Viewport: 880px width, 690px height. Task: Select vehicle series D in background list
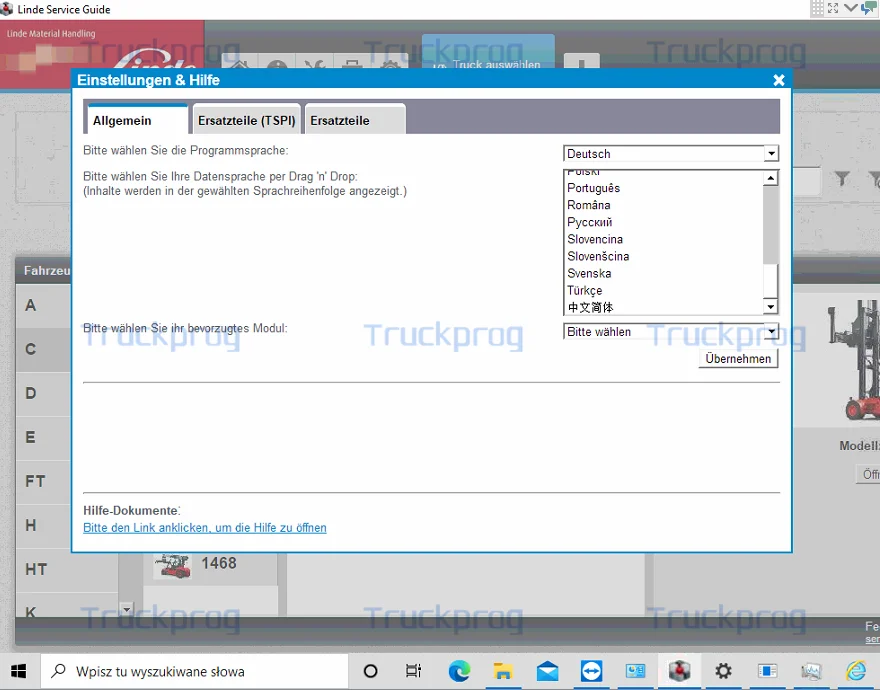43,394
